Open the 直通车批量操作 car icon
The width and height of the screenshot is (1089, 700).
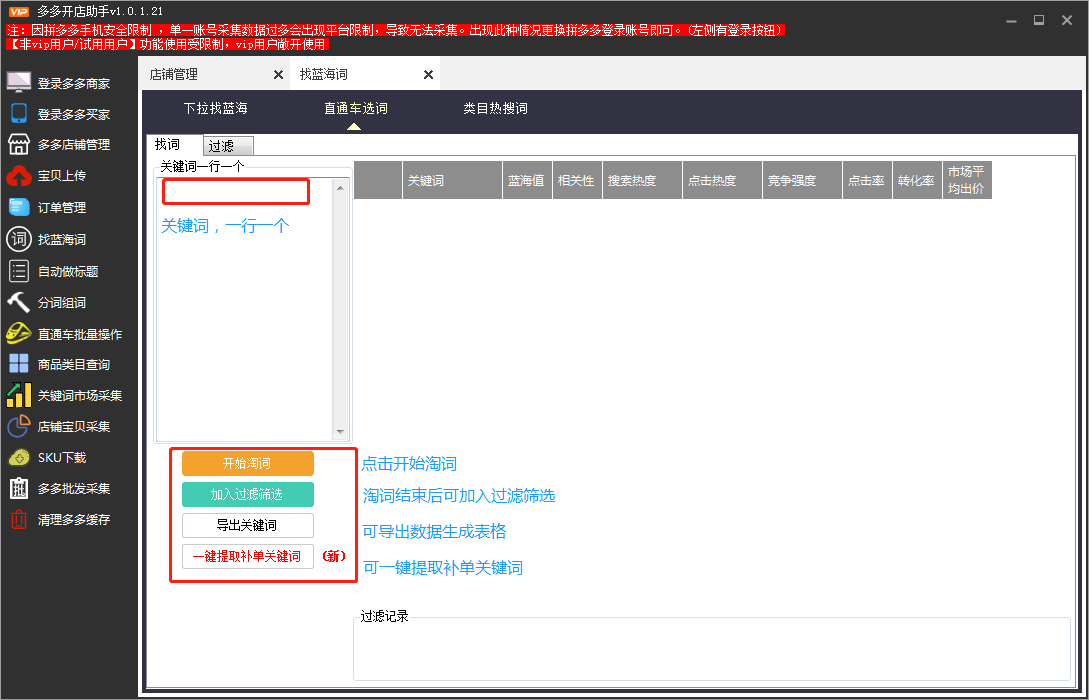point(19,334)
